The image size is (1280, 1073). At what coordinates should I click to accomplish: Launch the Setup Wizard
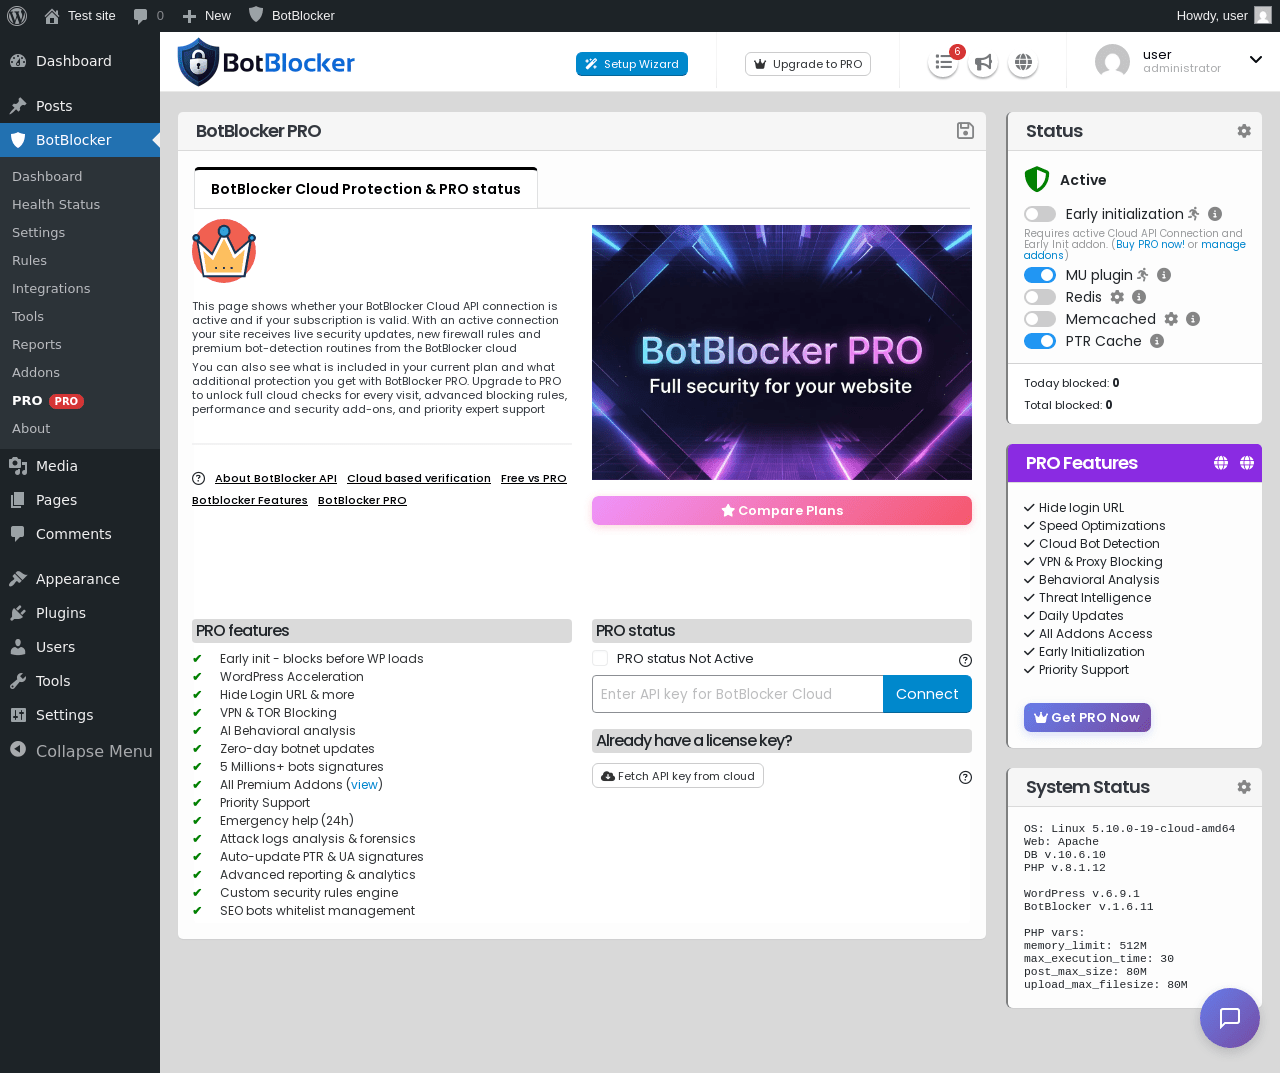tap(632, 64)
